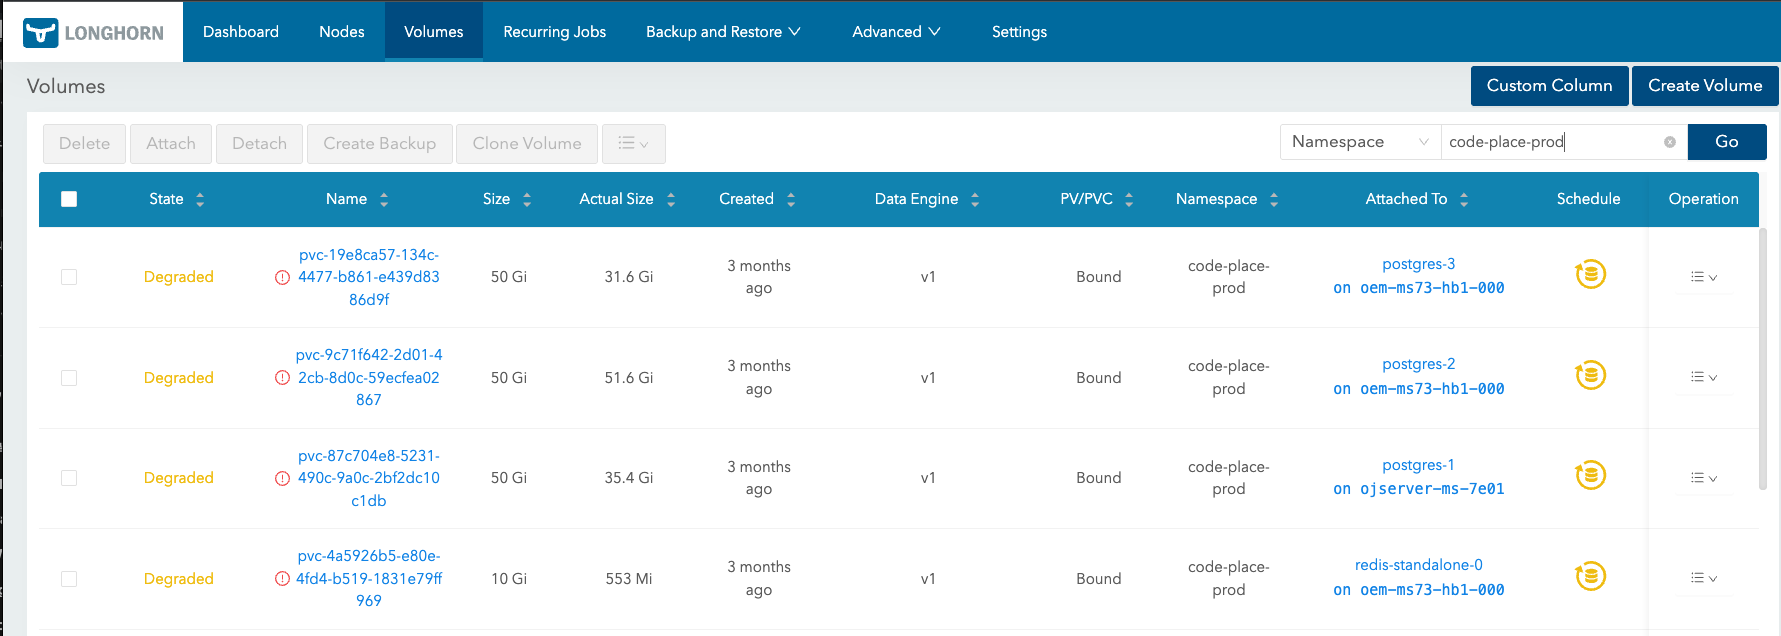Open volume pvc-9c71f642-2d01-42cb-8d0c-59ecfea02867
This screenshot has height=636, width=1781.
tap(369, 378)
